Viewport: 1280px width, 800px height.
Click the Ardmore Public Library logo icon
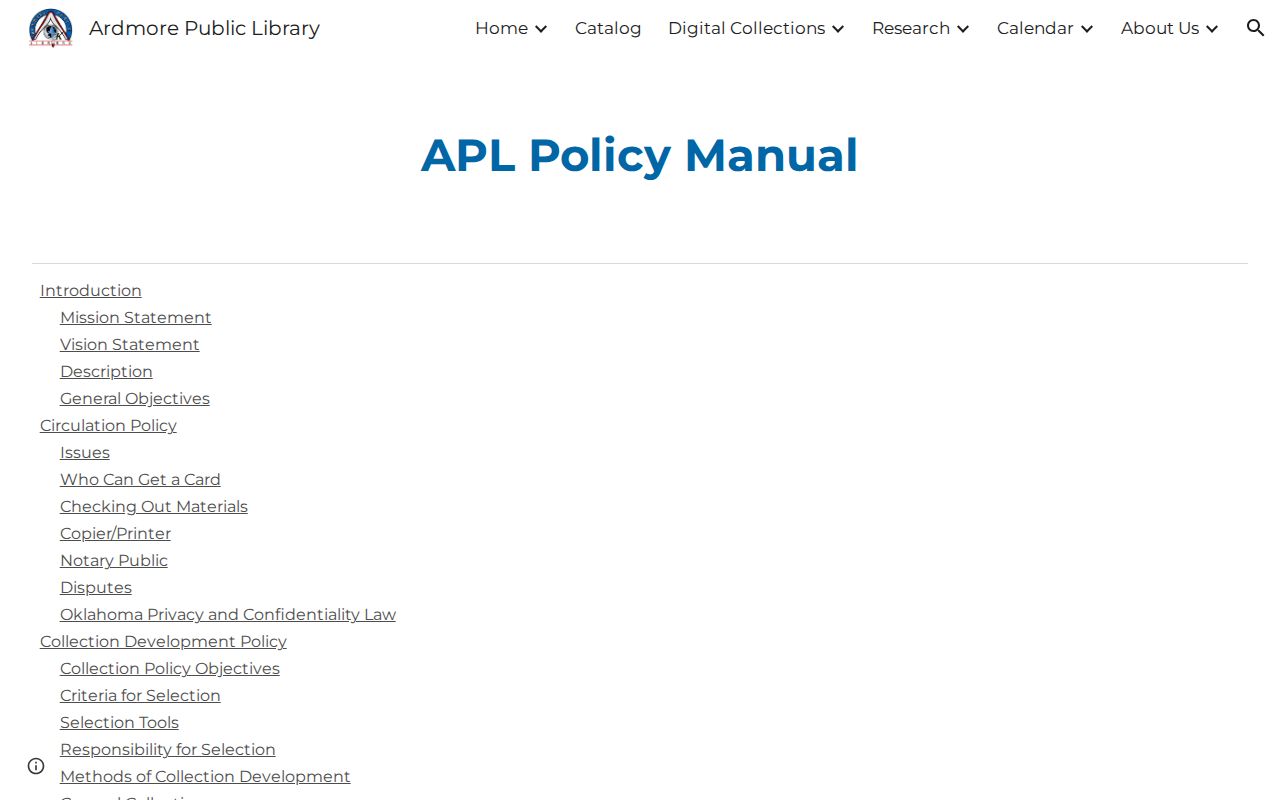[51, 28]
